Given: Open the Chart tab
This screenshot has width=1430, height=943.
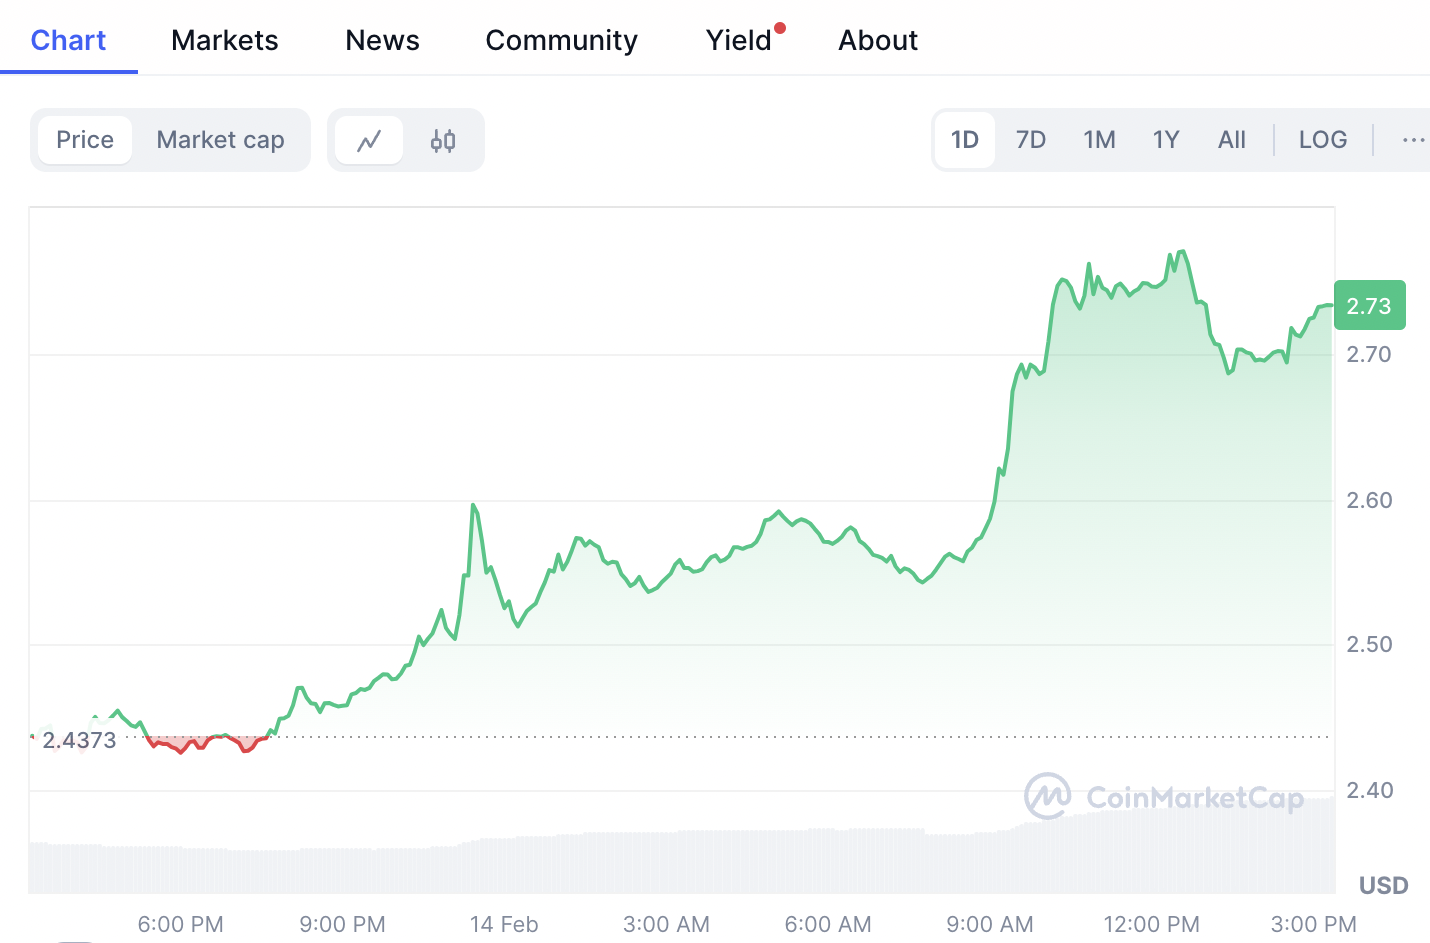Looking at the screenshot, I should tap(68, 40).
